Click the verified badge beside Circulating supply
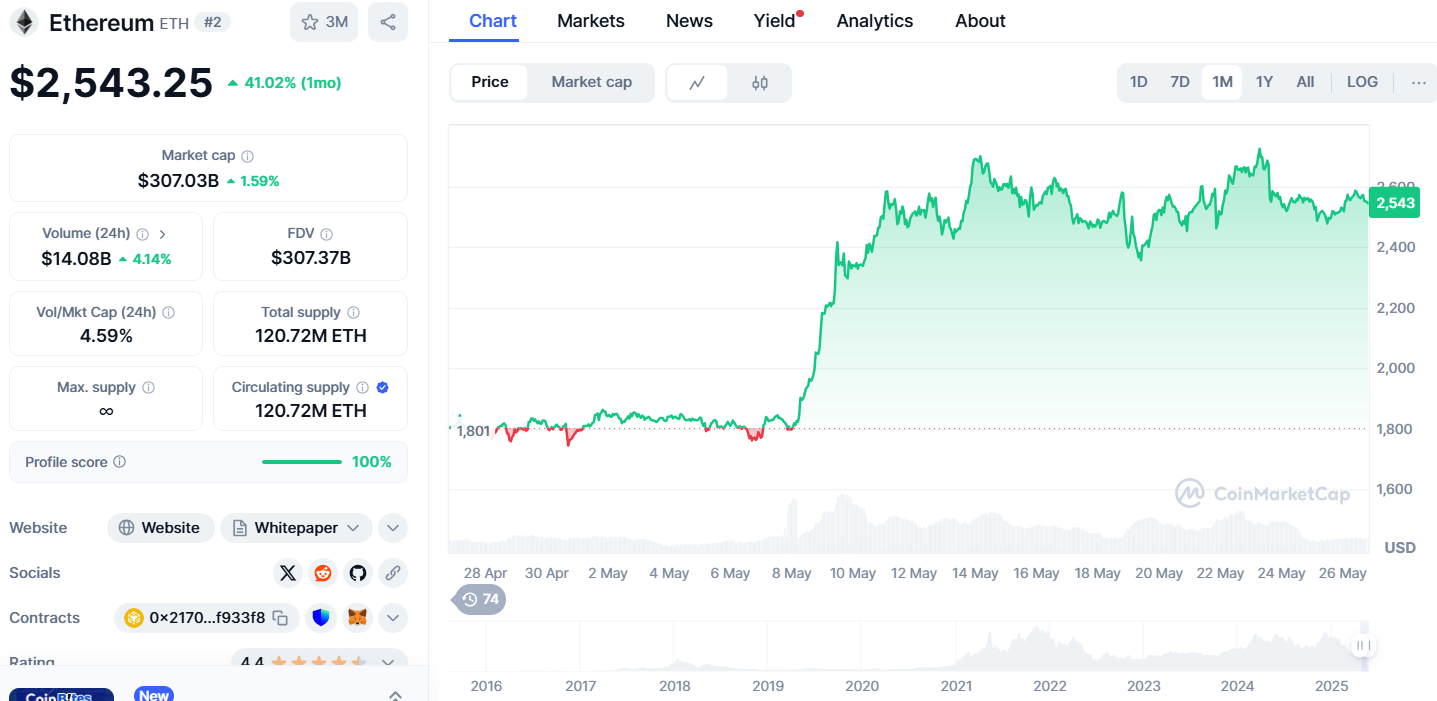Screen dimensions: 1437x701 382,388
